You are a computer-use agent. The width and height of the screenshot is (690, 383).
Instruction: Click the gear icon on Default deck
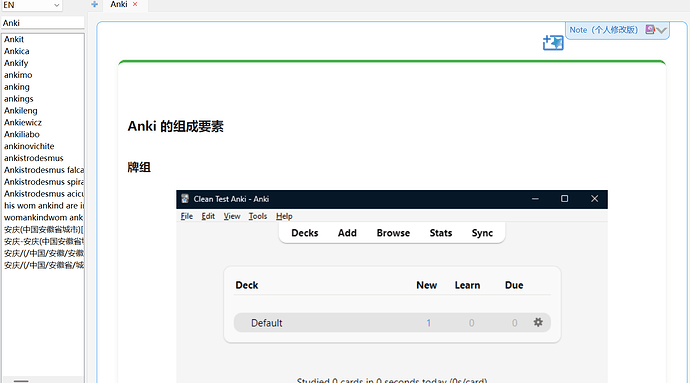point(538,322)
